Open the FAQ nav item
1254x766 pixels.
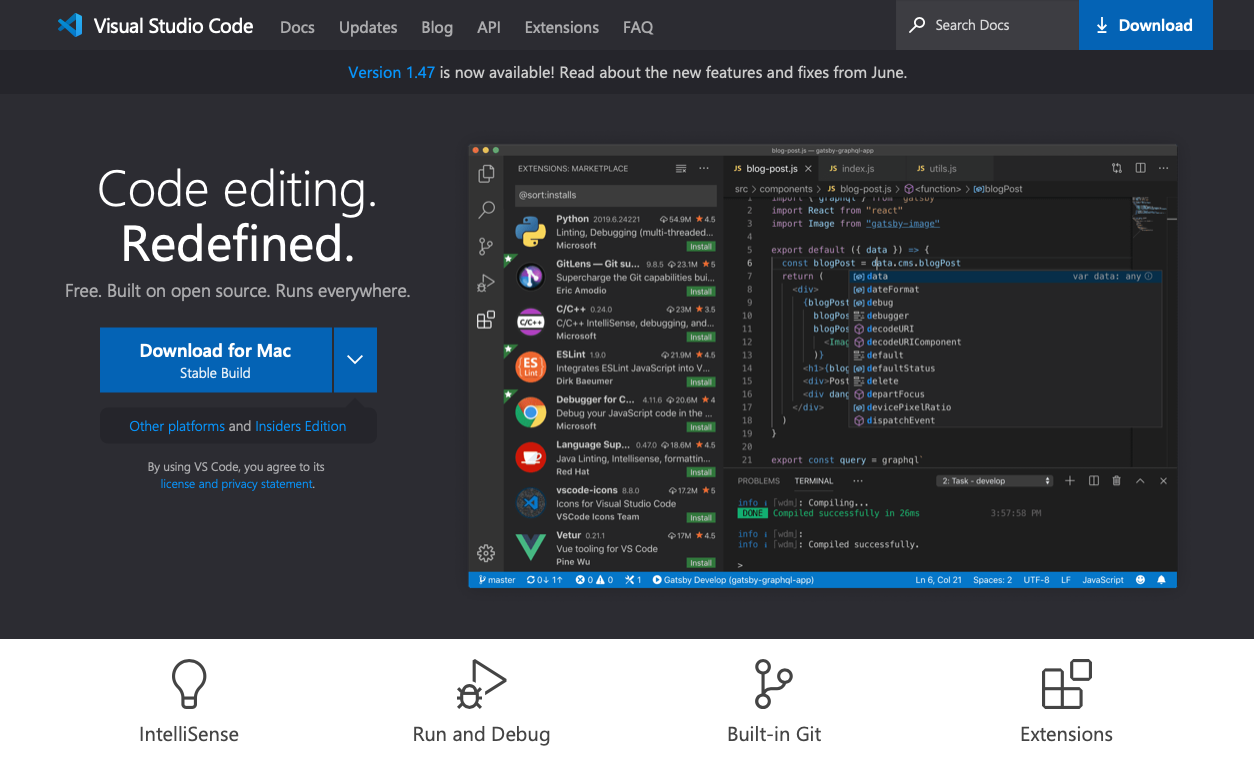tap(638, 27)
